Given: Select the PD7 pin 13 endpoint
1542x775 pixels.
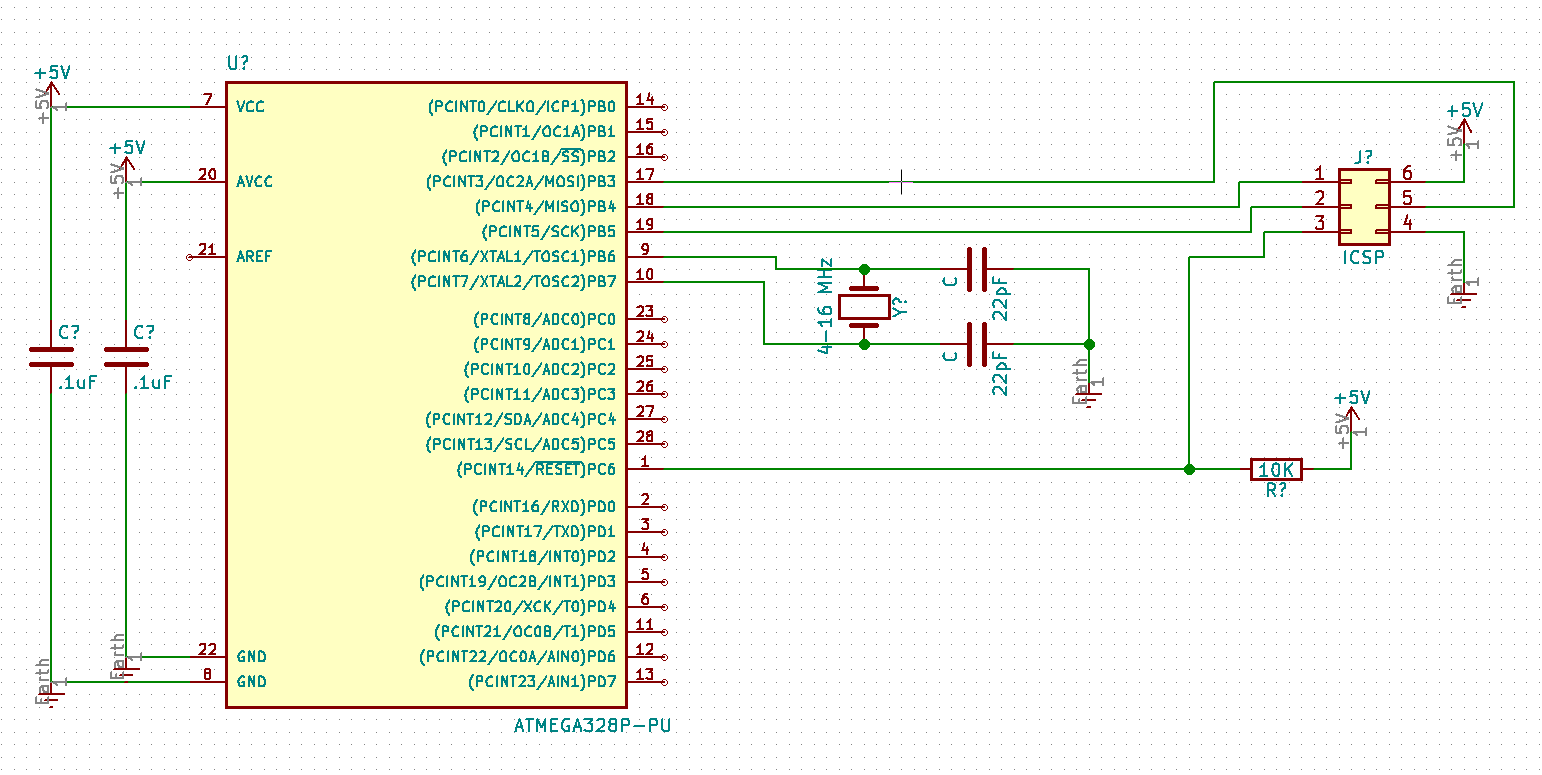Looking at the screenshot, I should (663, 682).
